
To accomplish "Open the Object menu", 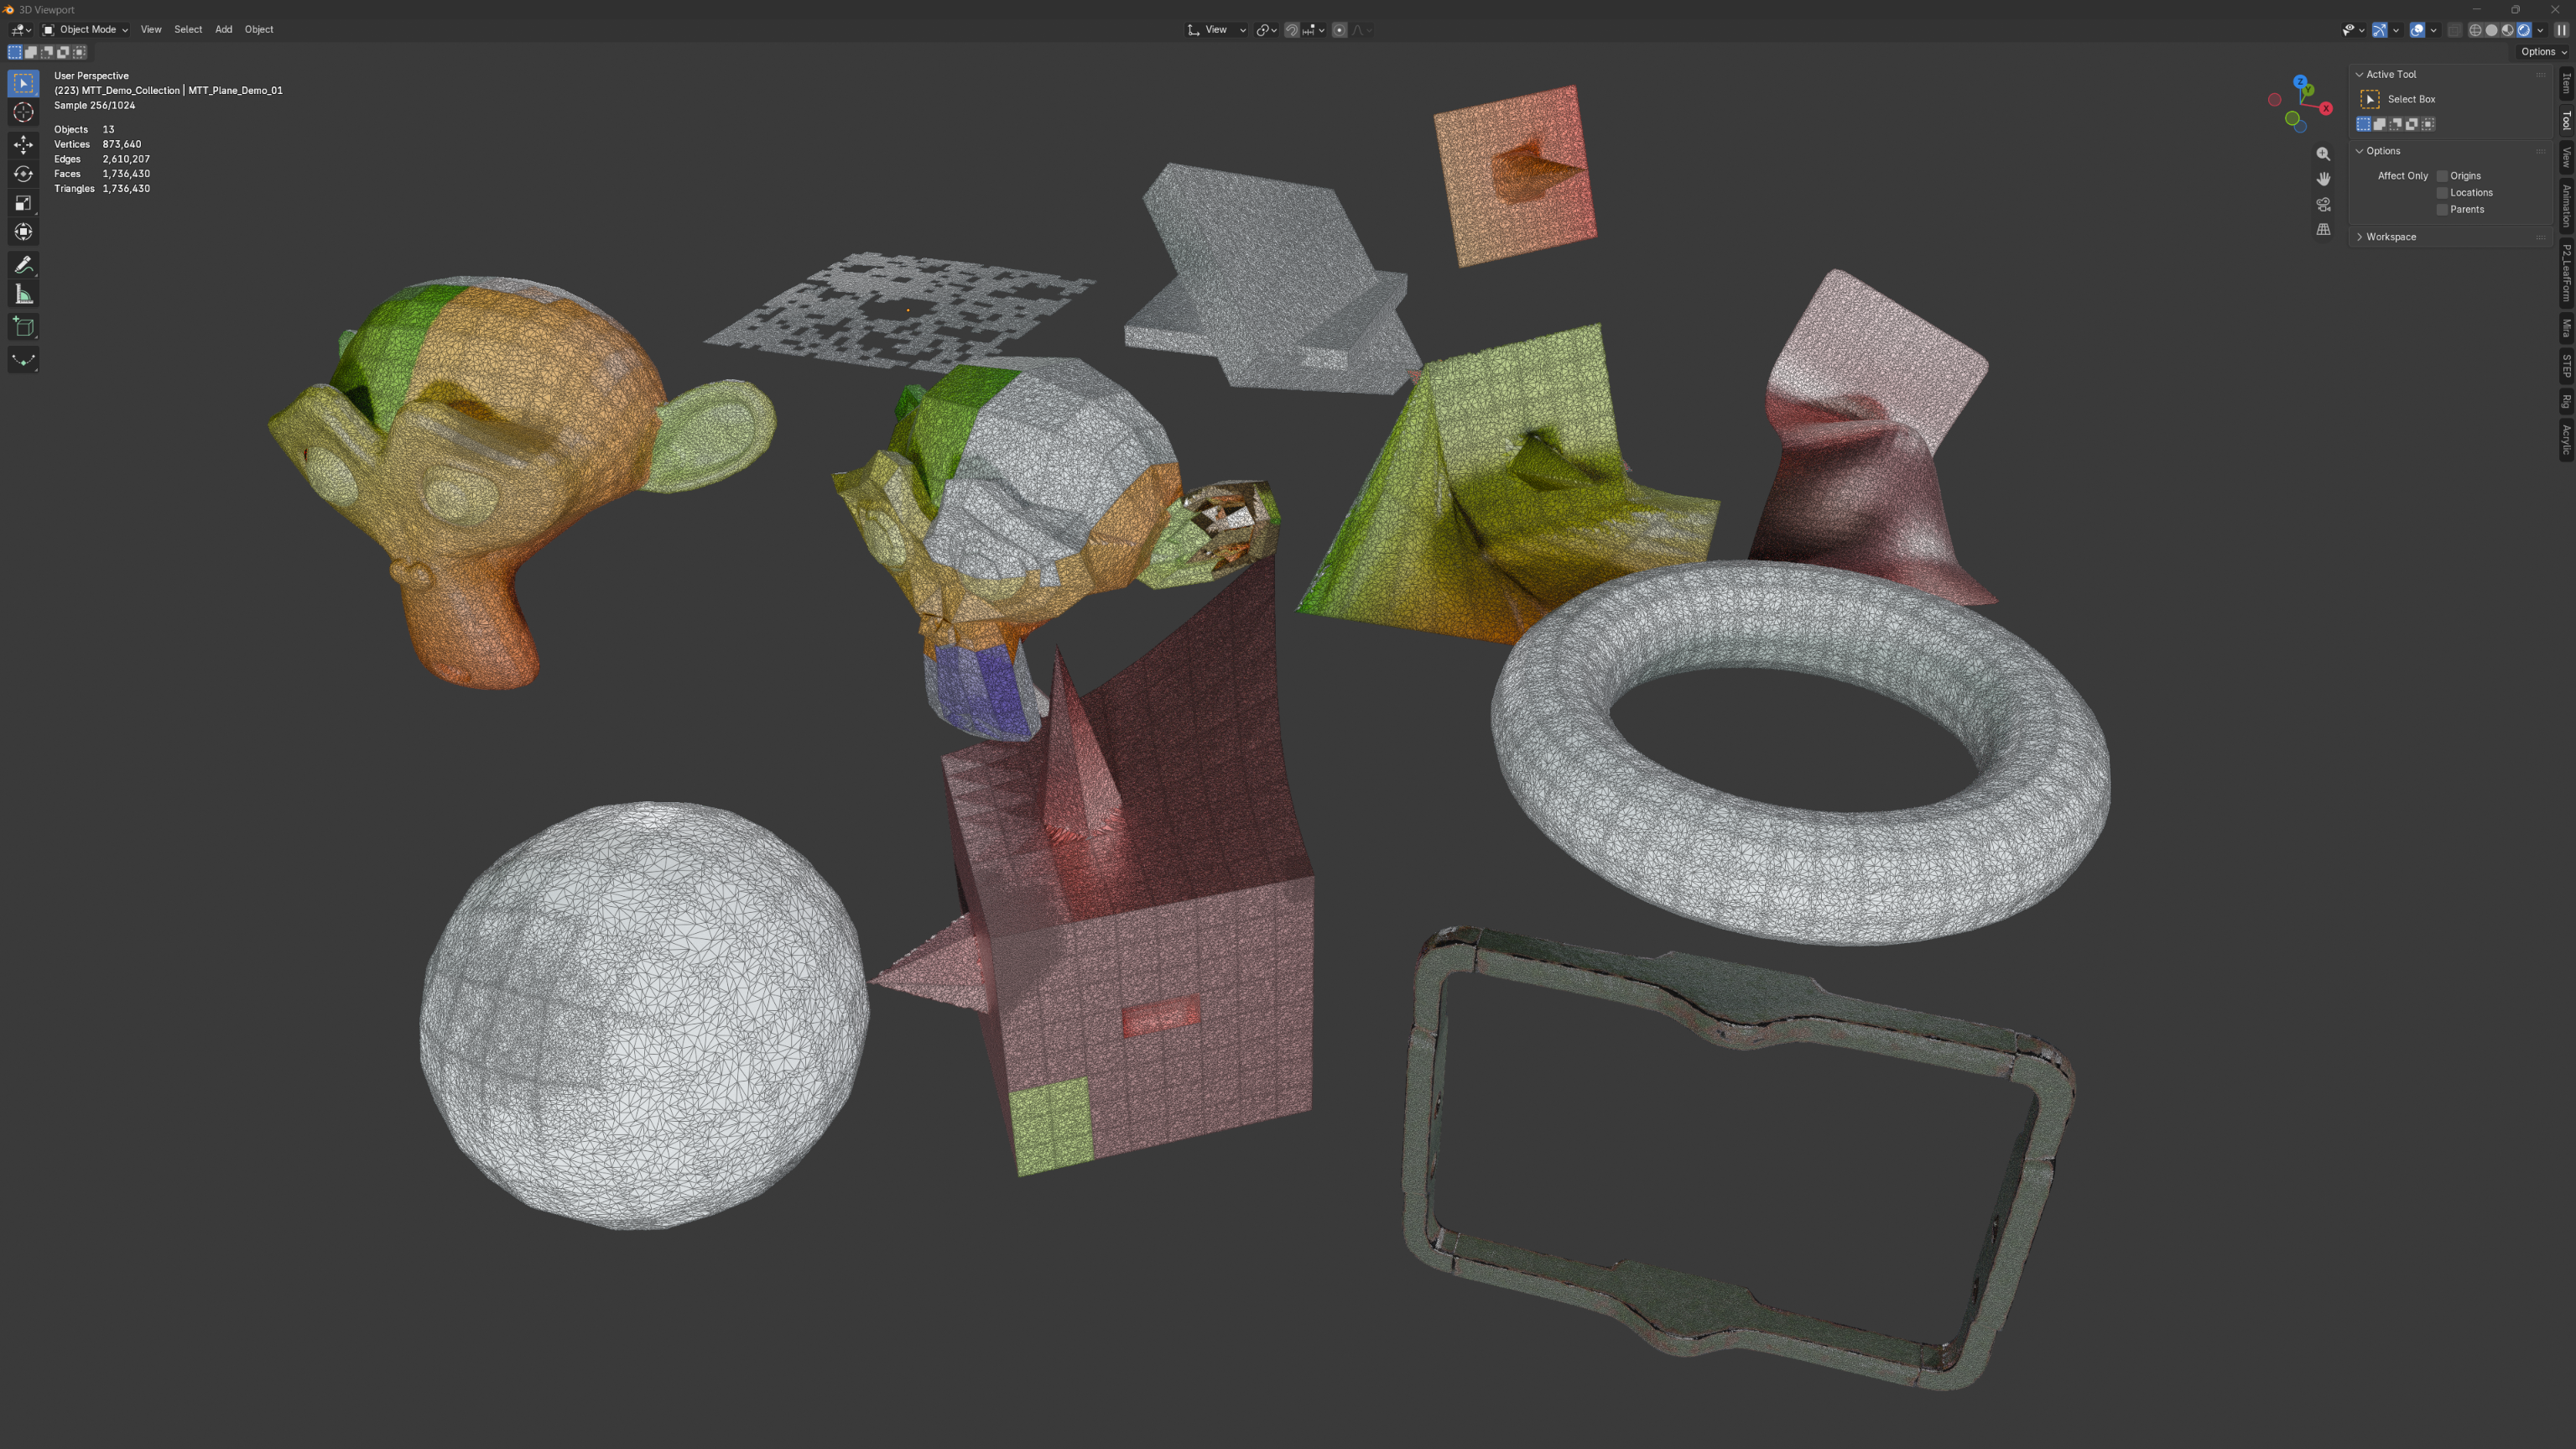I will click(x=259, y=30).
